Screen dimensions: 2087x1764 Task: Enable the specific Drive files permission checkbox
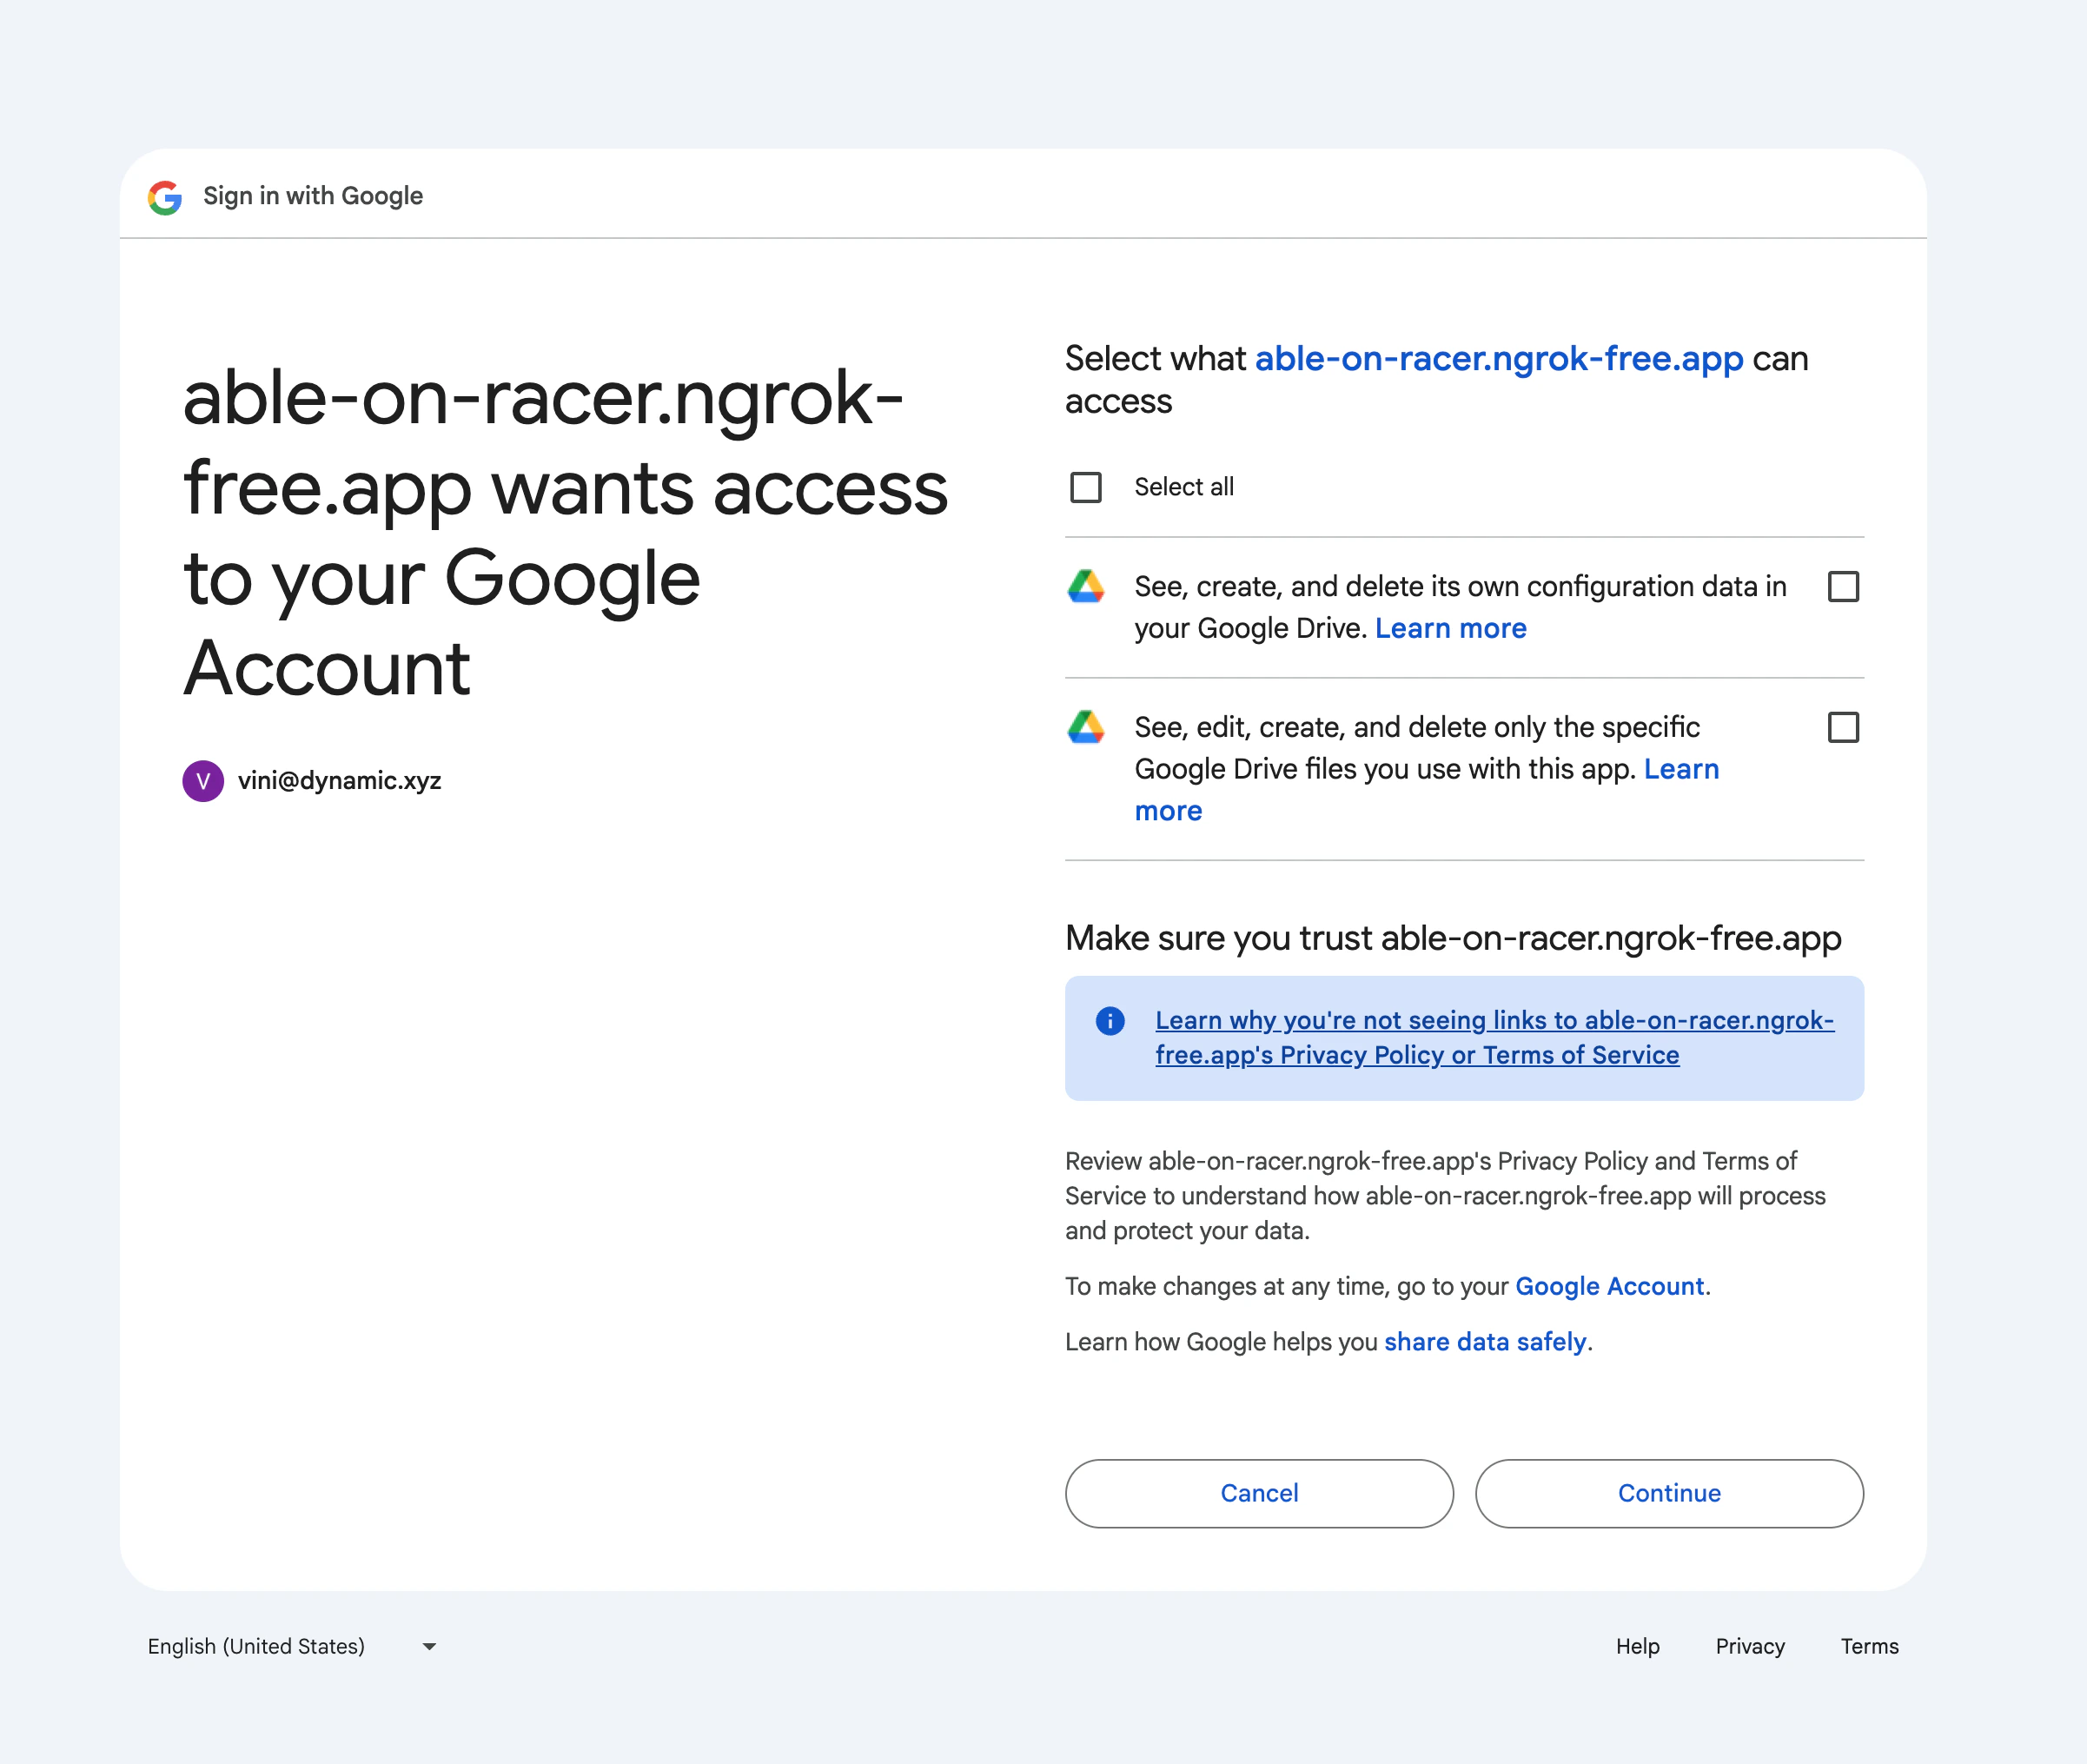point(1843,727)
